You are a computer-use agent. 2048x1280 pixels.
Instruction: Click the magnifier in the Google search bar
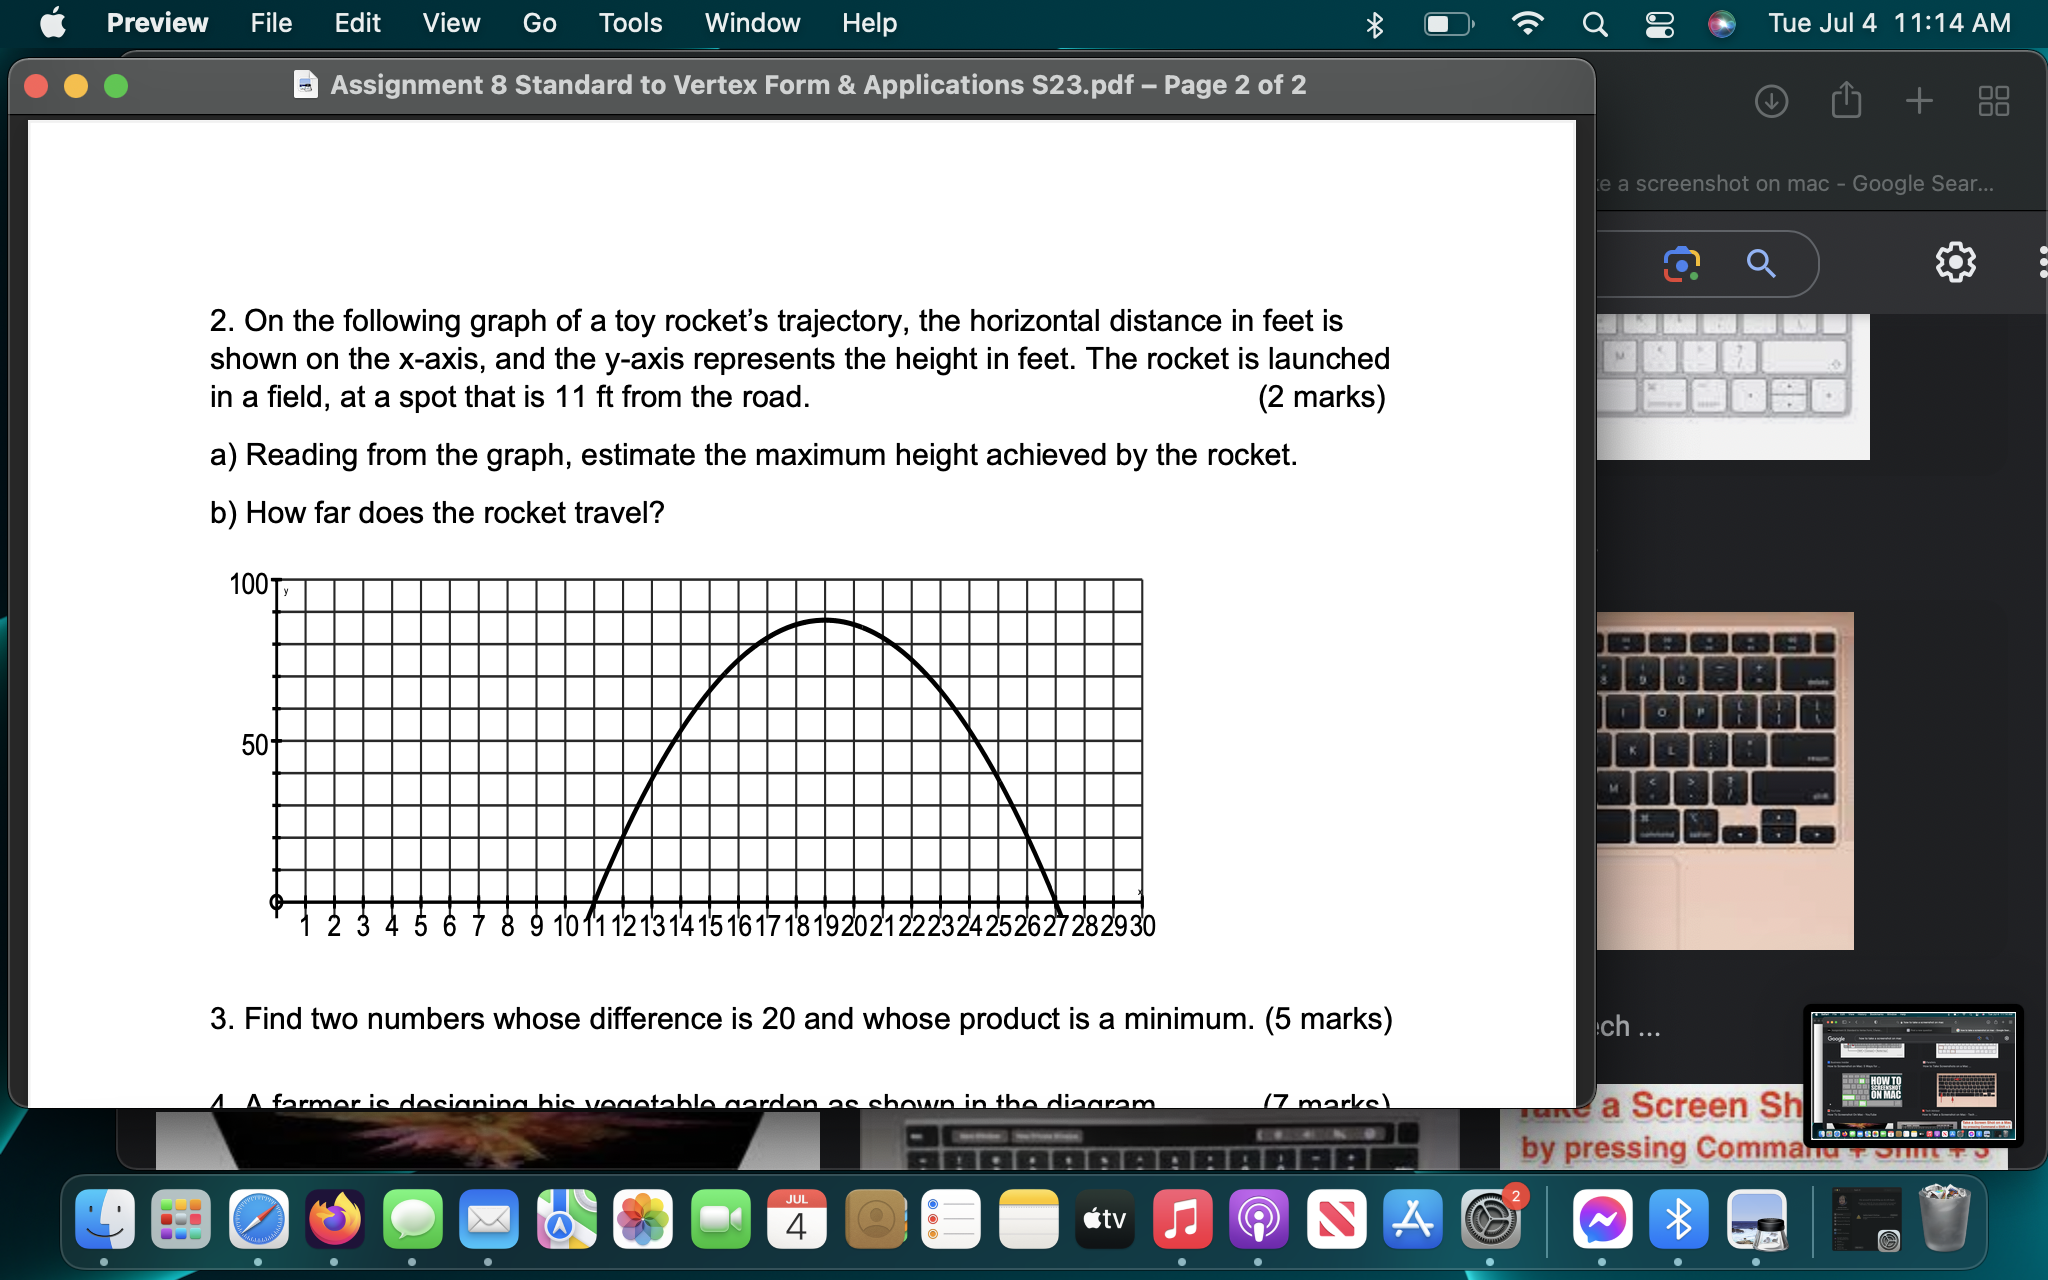coord(1761,263)
